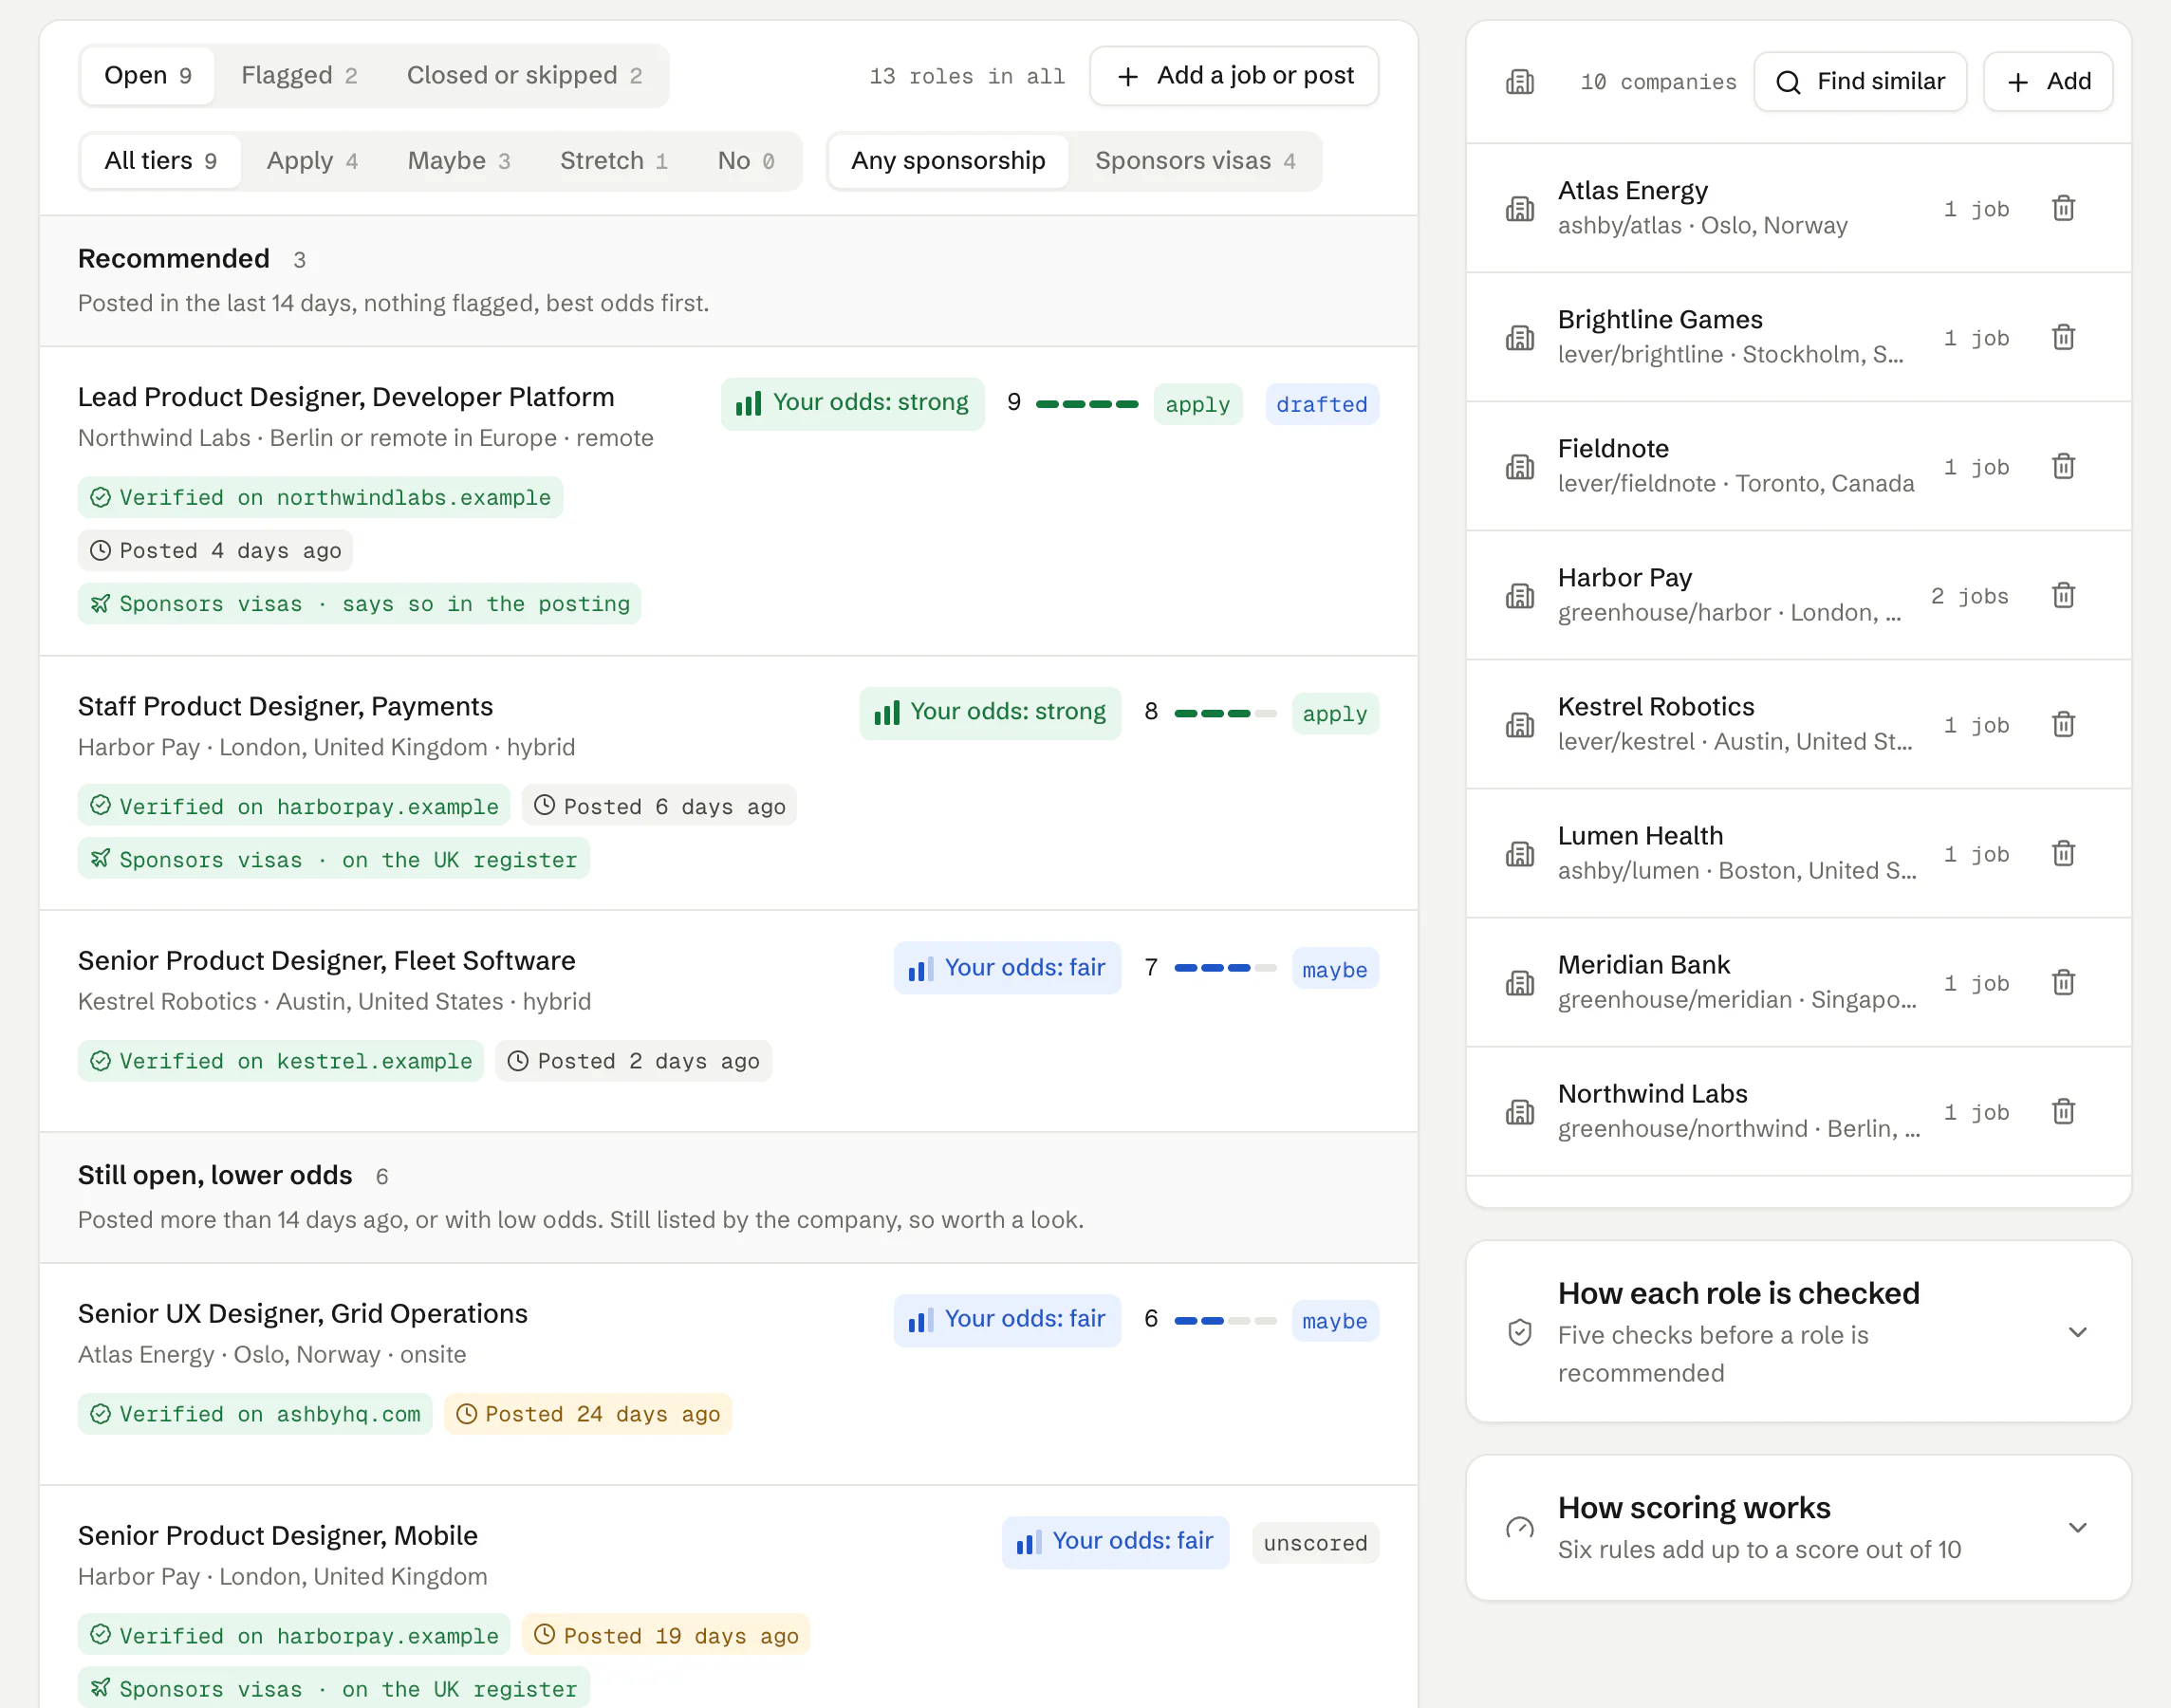Delete the Harbor Pay company entry
Viewport: 2171px width, 1708px height.
[x=2063, y=595]
